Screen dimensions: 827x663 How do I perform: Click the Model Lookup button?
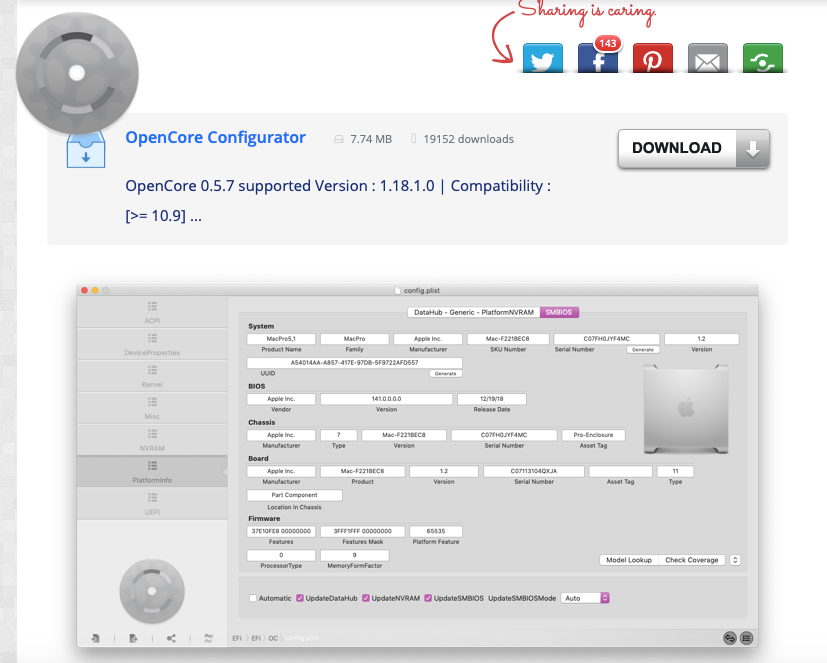(x=629, y=560)
